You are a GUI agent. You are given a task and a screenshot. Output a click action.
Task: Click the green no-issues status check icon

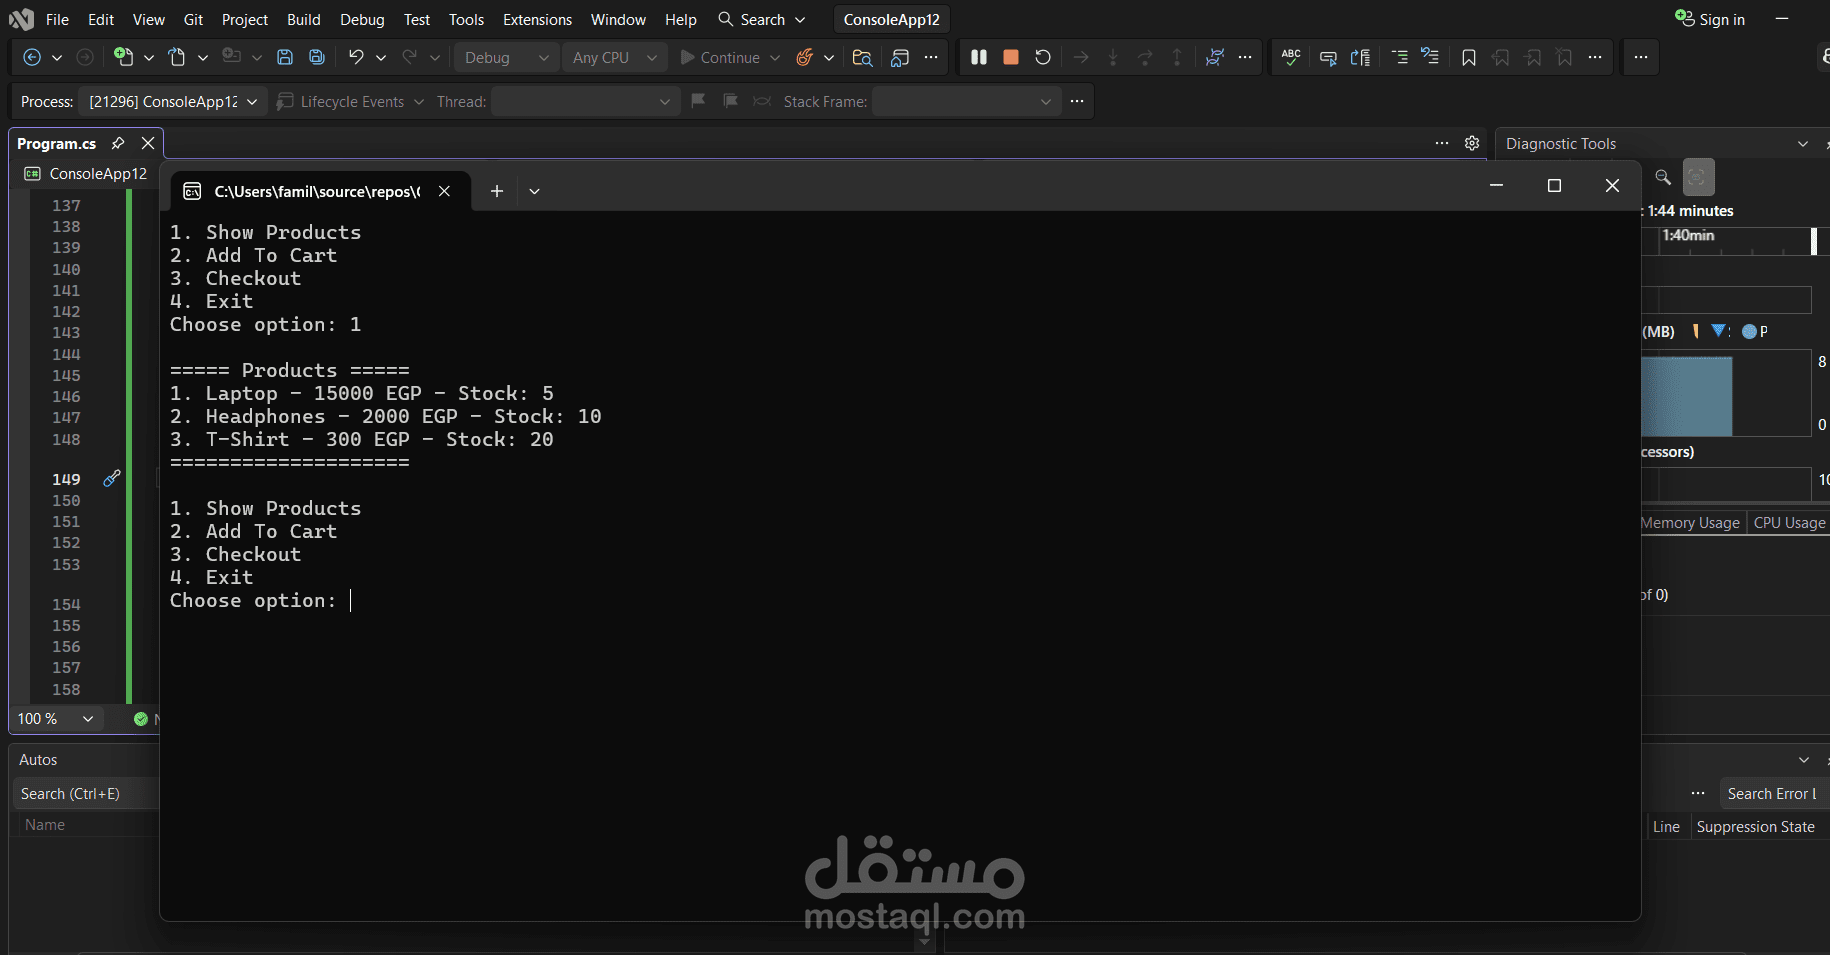pos(141,719)
